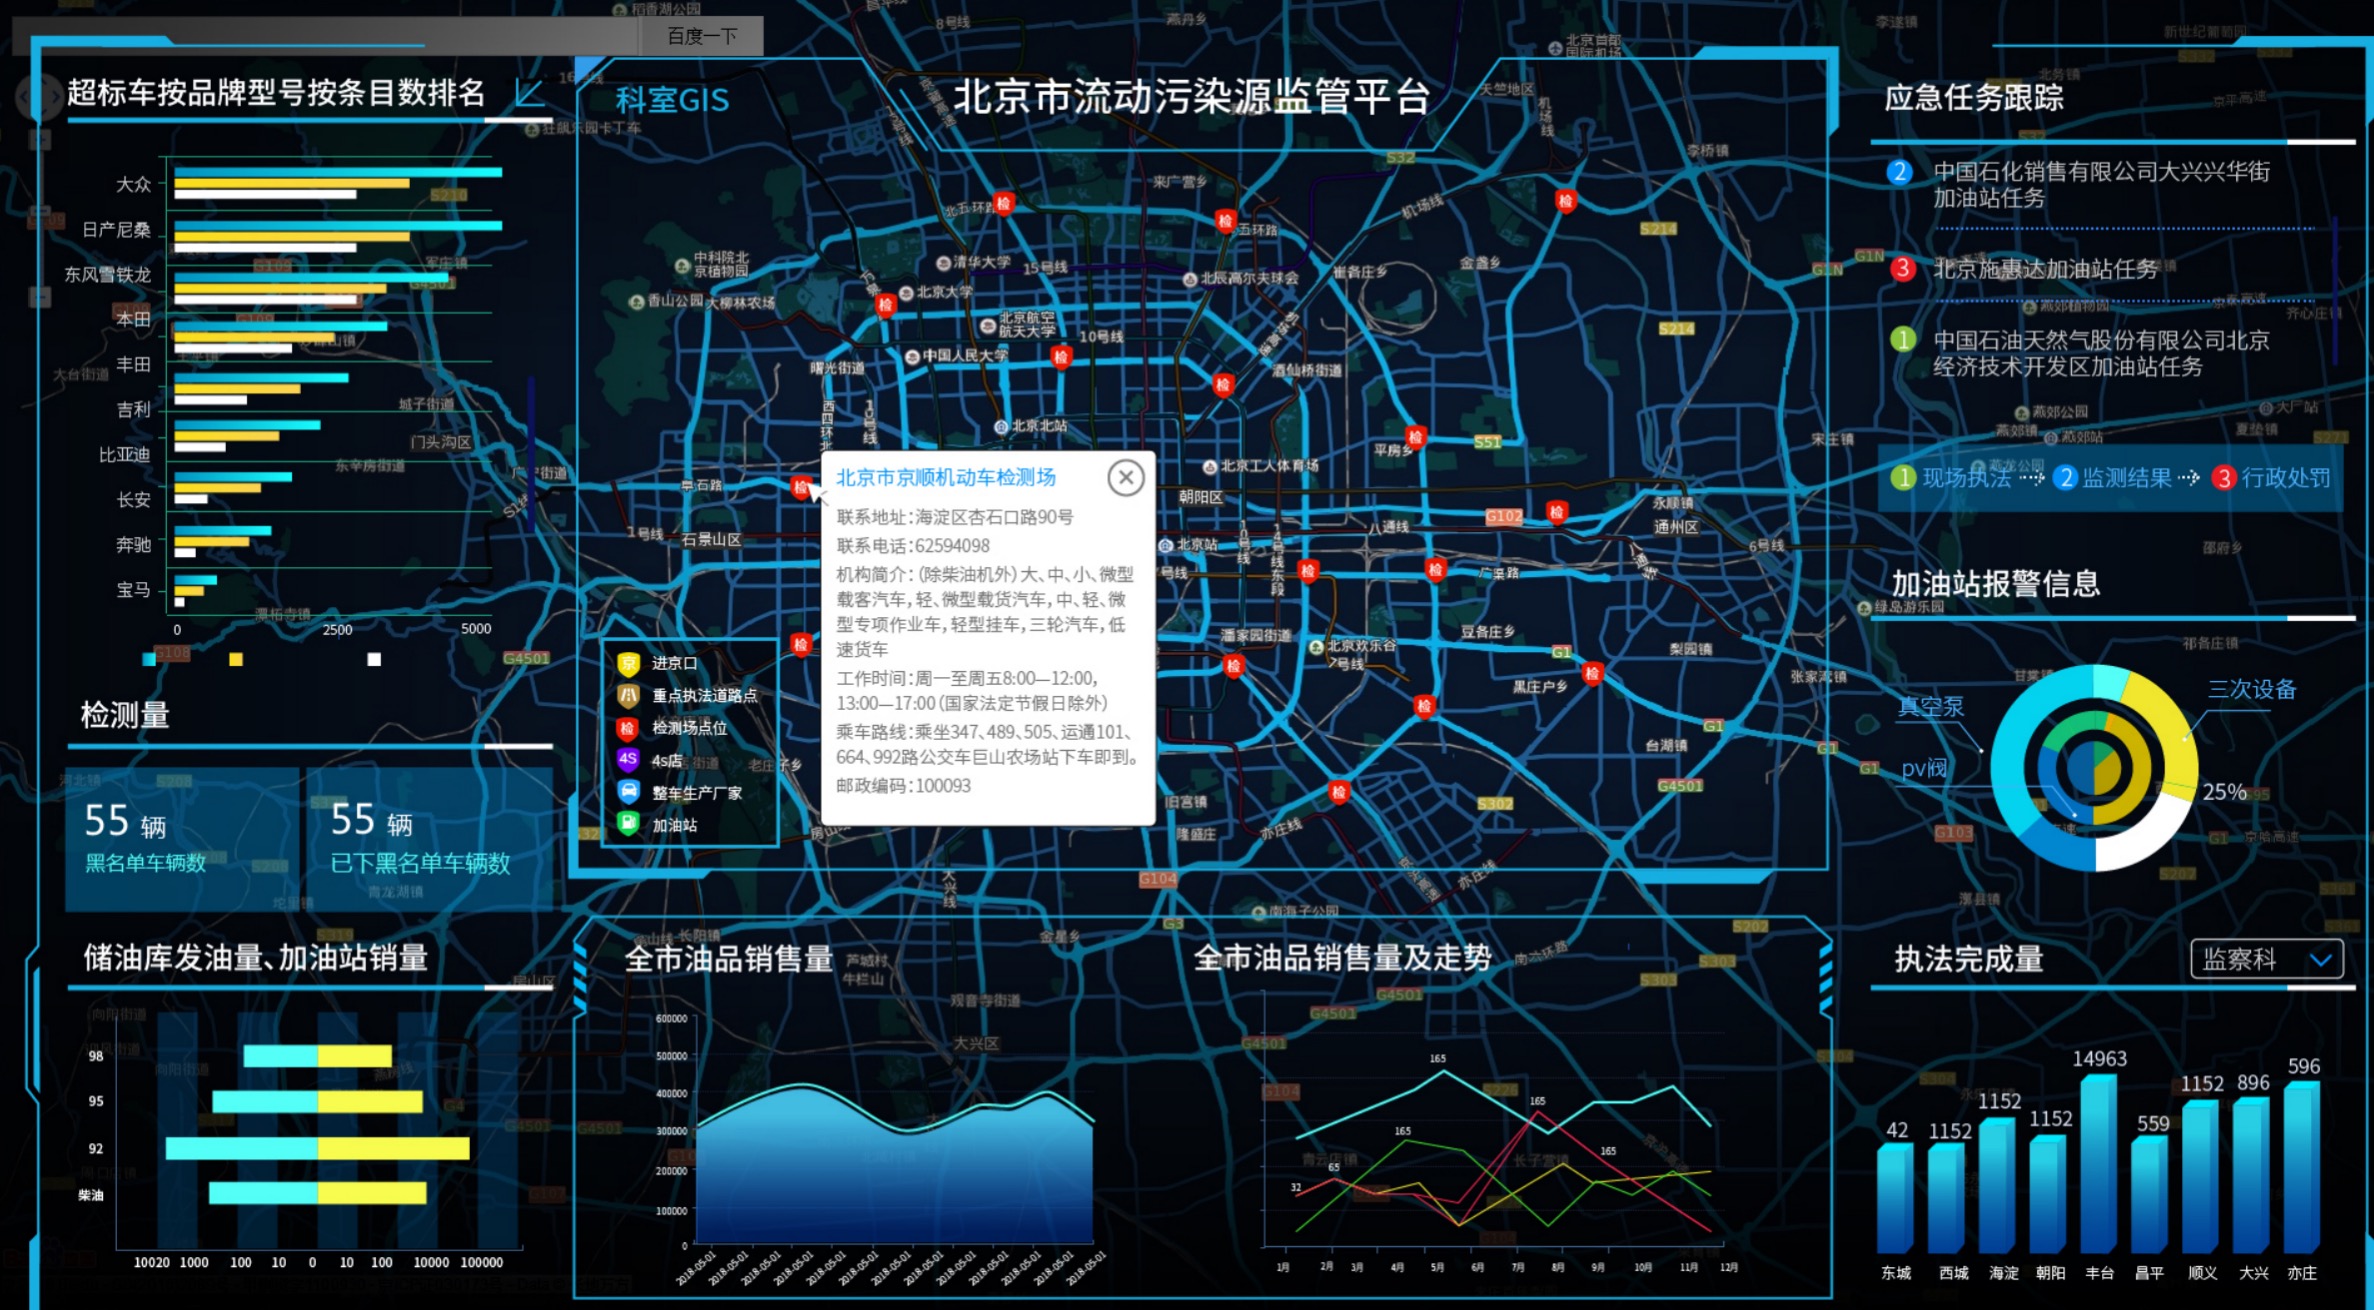Viewport: 2374px width, 1310px height.
Task: Open 北京施惠达加油站任务 entry
Action: 2045,269
